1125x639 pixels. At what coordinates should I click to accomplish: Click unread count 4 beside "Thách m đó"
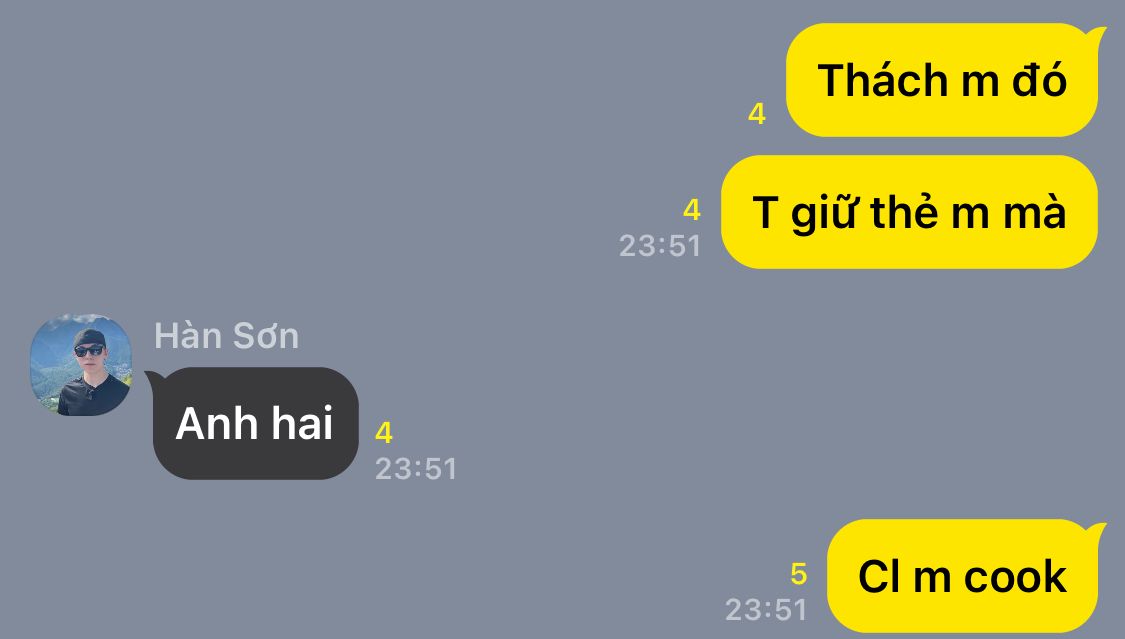pos(757,113)
